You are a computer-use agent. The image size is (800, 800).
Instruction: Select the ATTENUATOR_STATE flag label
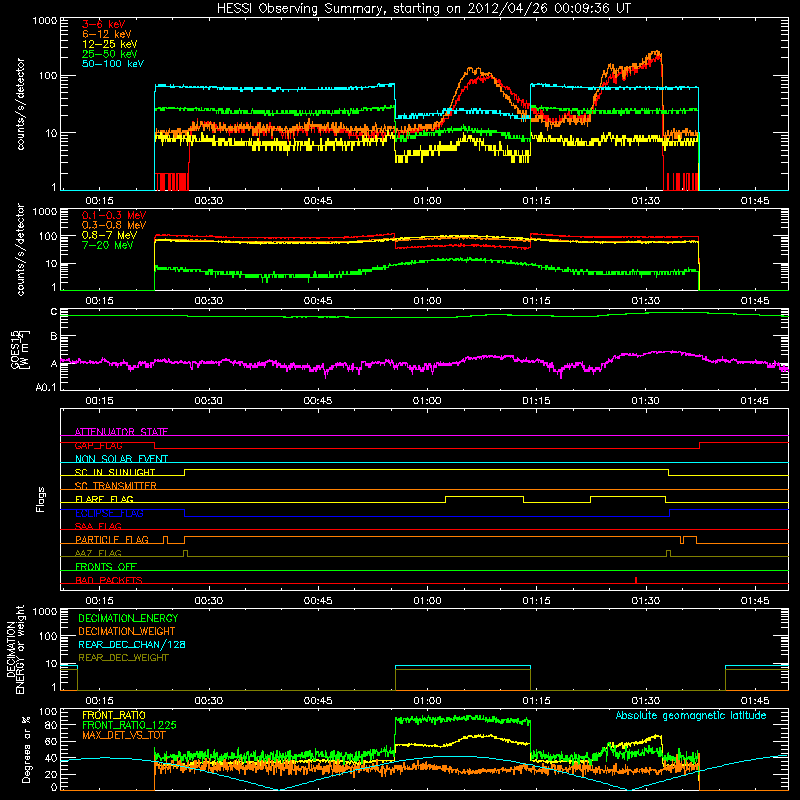[121, 432]
